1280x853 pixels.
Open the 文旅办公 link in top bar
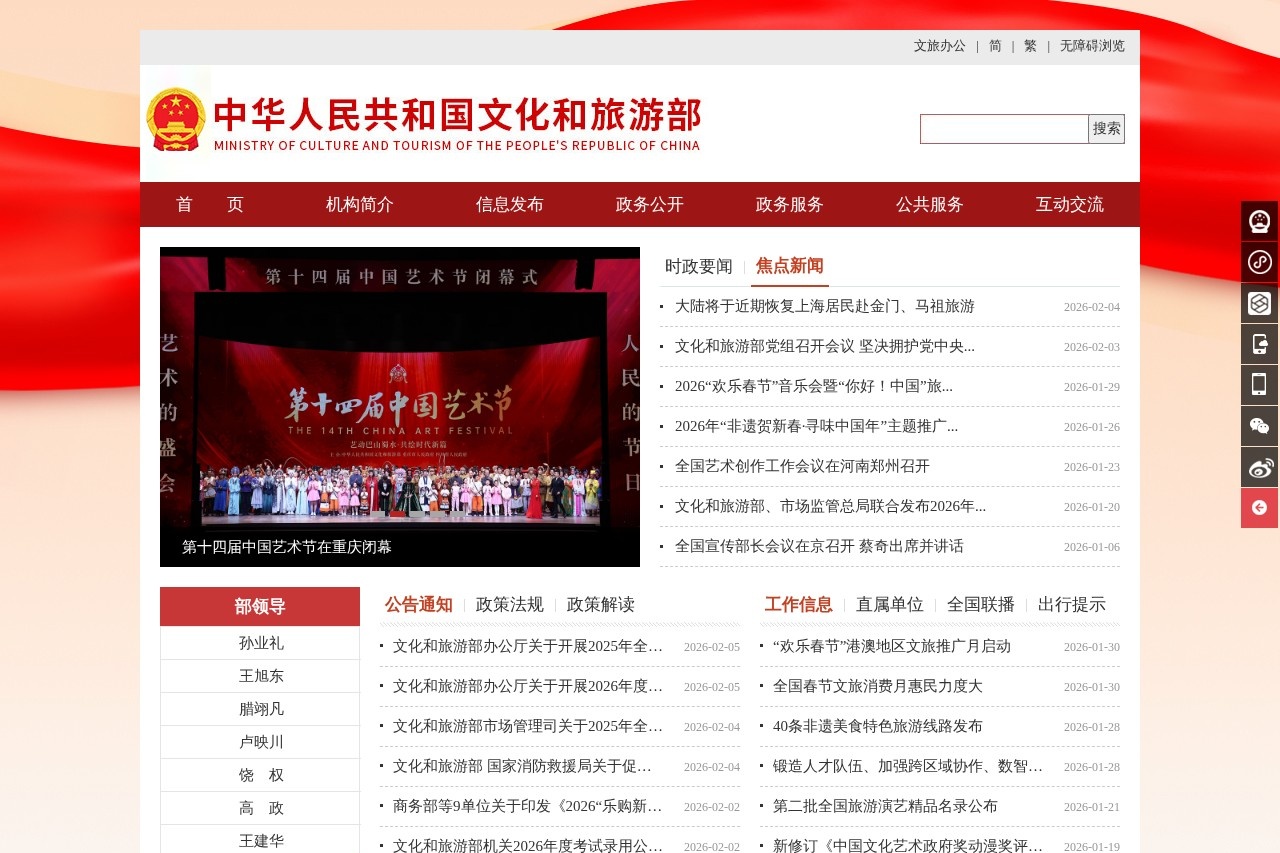[940, 46]
